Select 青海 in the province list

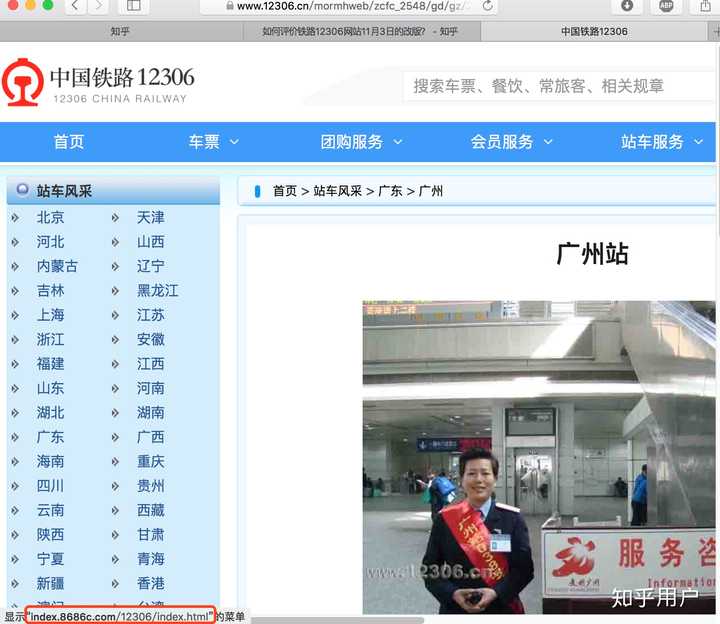pos(151,559)
